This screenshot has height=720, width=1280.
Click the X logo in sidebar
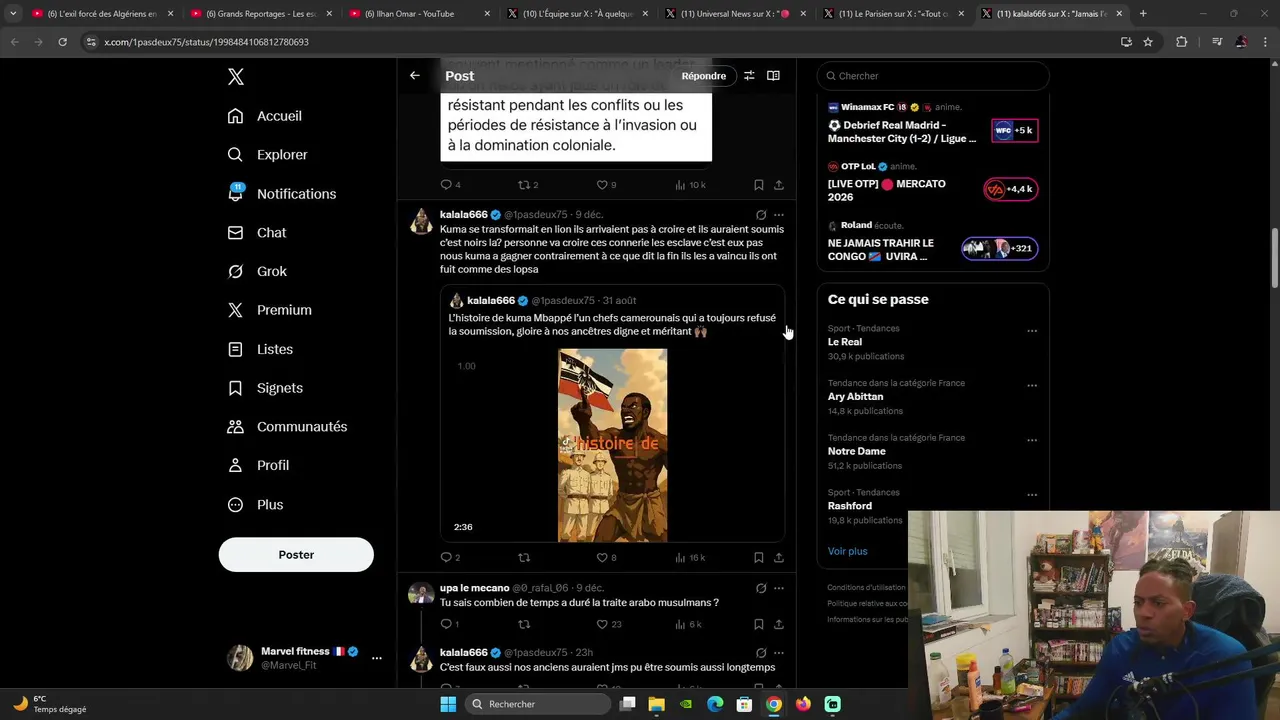coord(235,77)
